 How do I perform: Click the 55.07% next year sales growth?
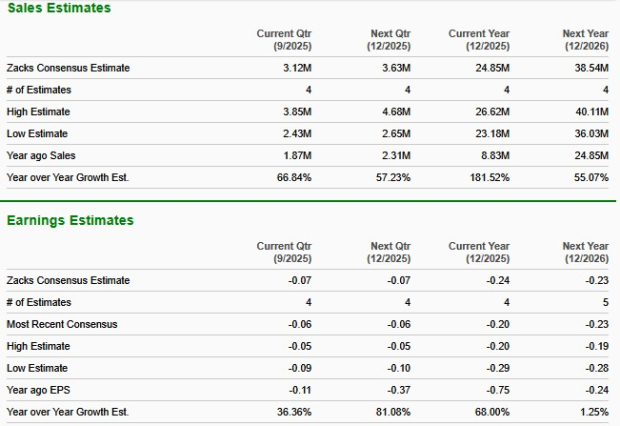tap(590, 177)
